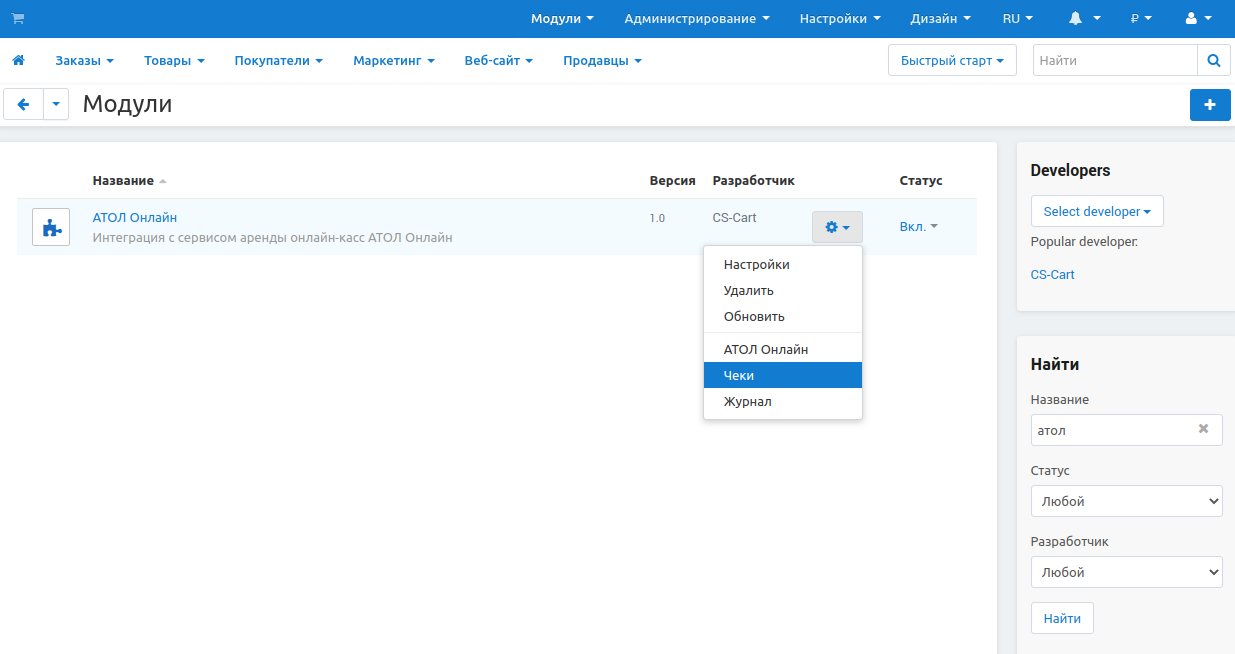Screen dimensions: 1235x654
Task: Click the АТОЛ Онлайн puzzle module icon
Action: click(51, 227)
